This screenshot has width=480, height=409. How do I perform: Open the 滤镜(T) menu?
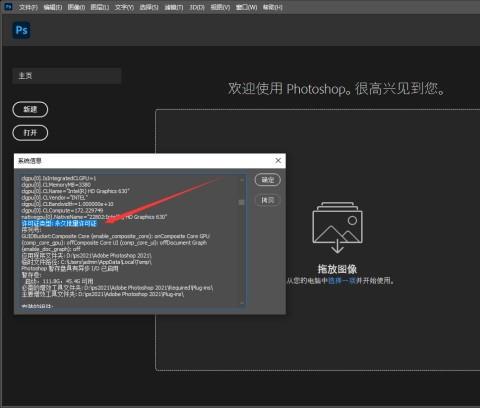(173, 7)
